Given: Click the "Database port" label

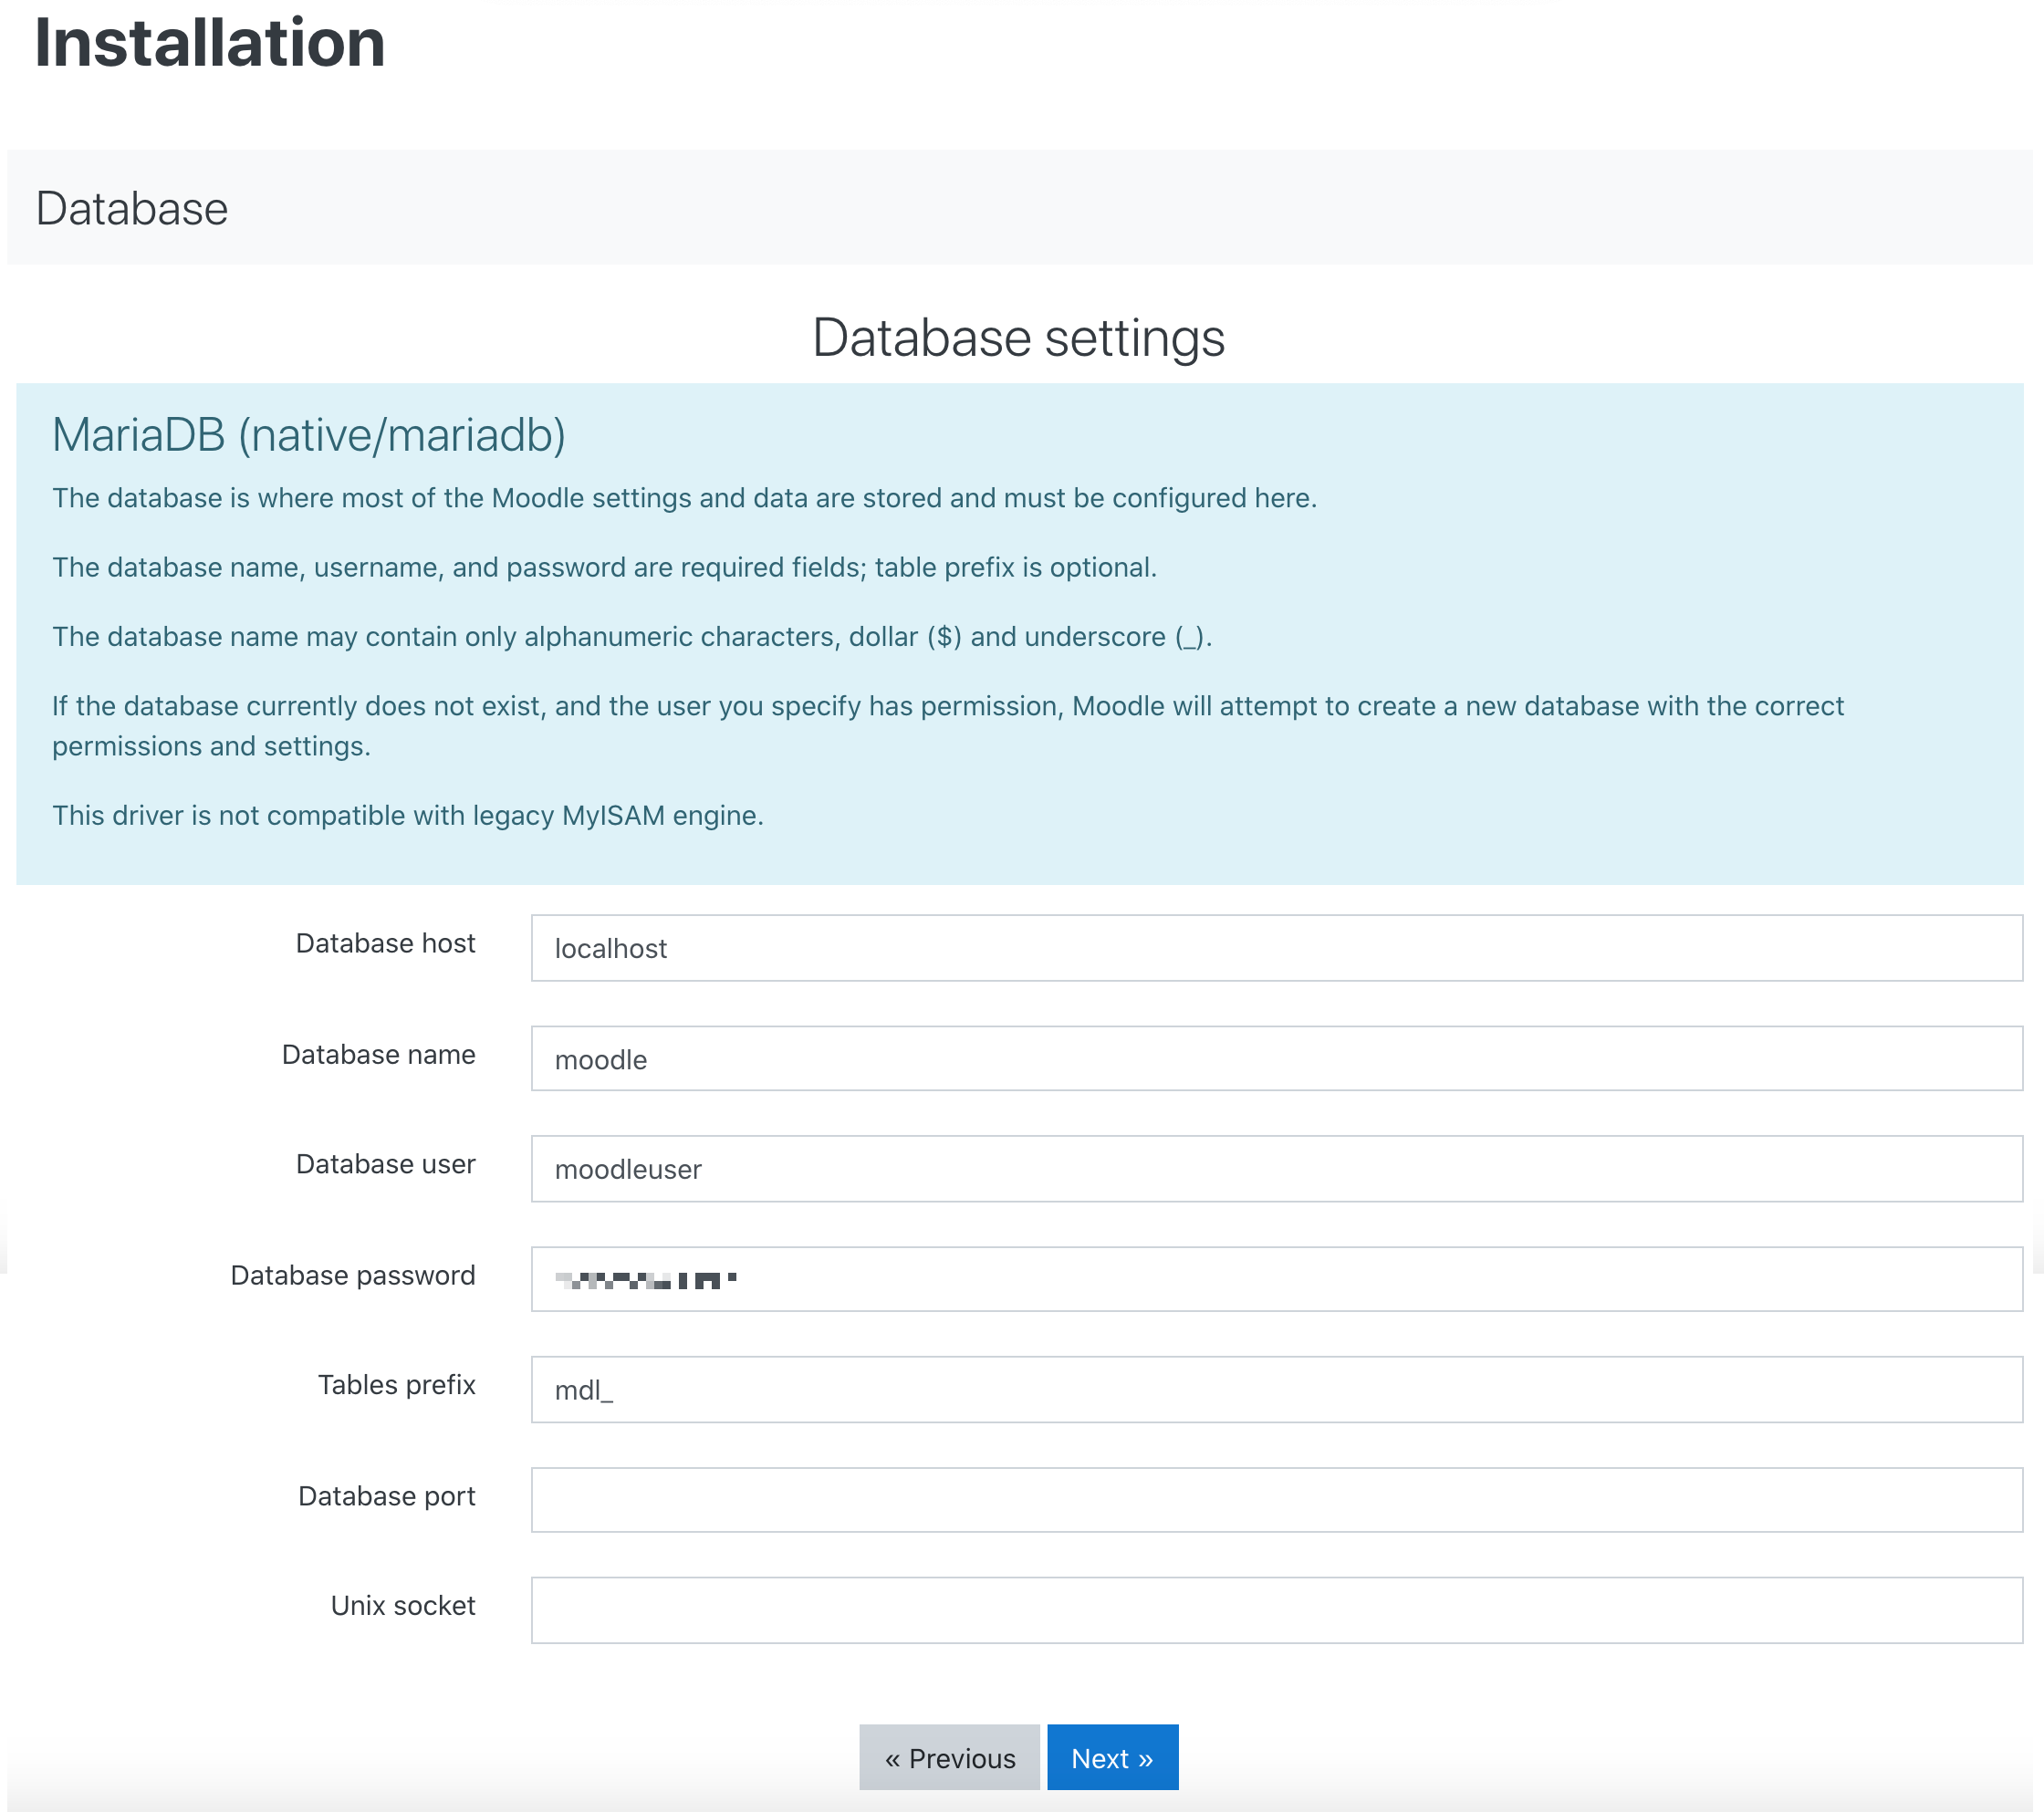Looking at the screenshot, I should [x=386, y=1496].
